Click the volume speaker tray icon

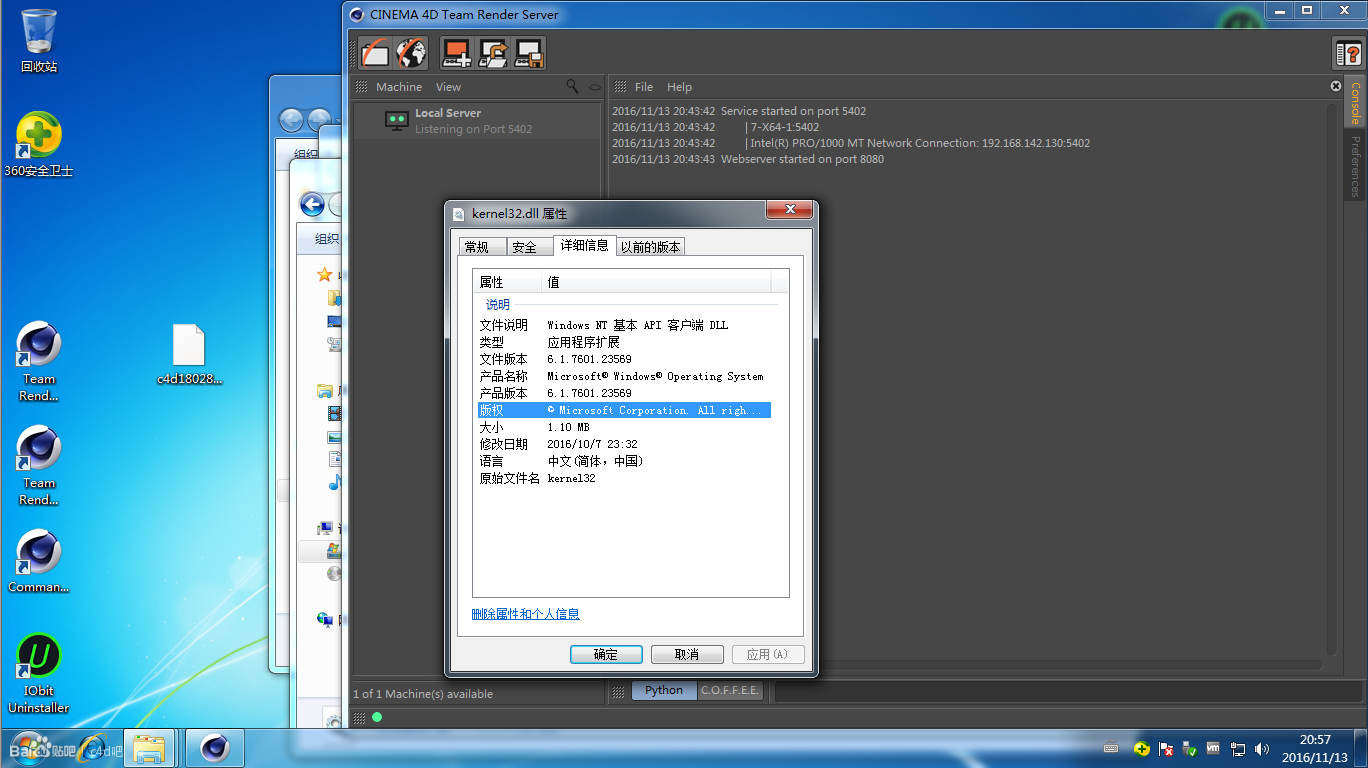(x=1262, y=748)
